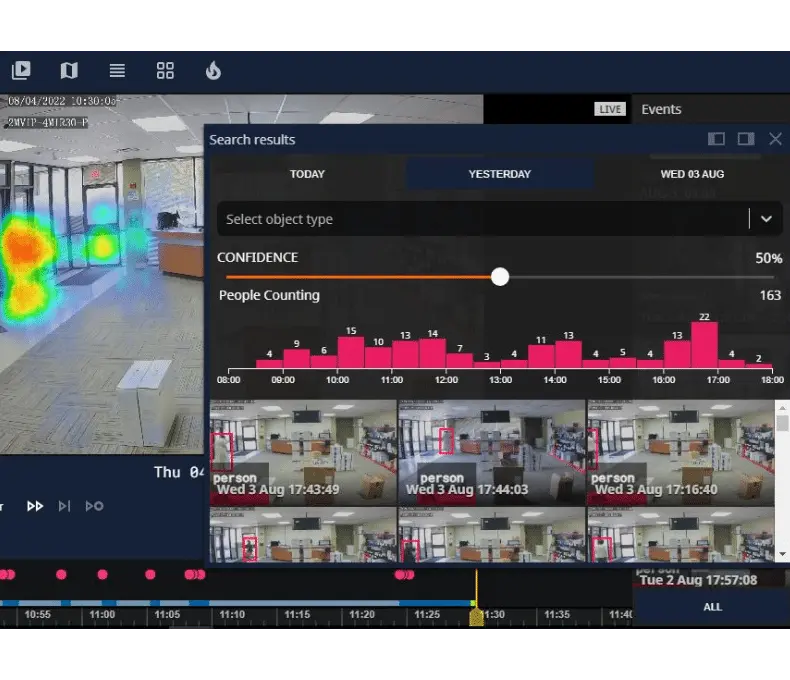Open the Select object type dropdown
The image size is (790, 680).
(500, 219)
